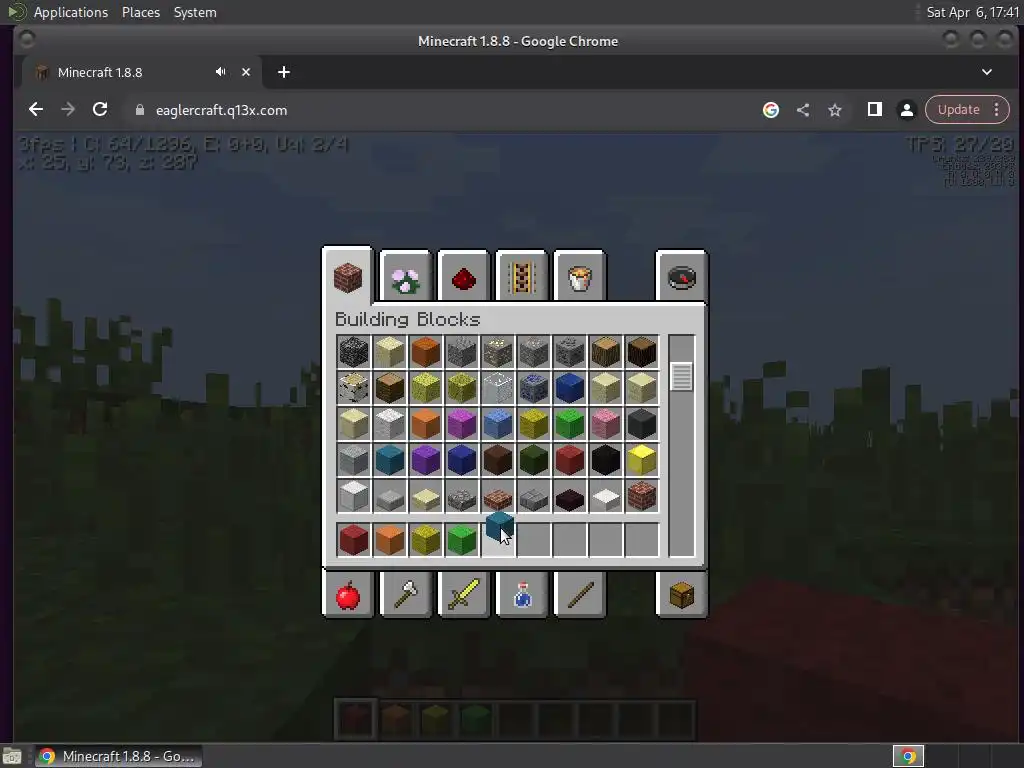Screen dimensions: 1024x768
Task: Select the lapis lazuli block
Action: [x=569, y=388]
